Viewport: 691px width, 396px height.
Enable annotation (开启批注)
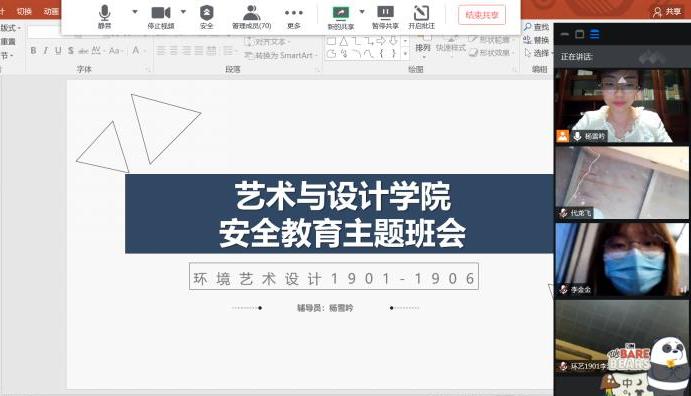pos(421,17)
